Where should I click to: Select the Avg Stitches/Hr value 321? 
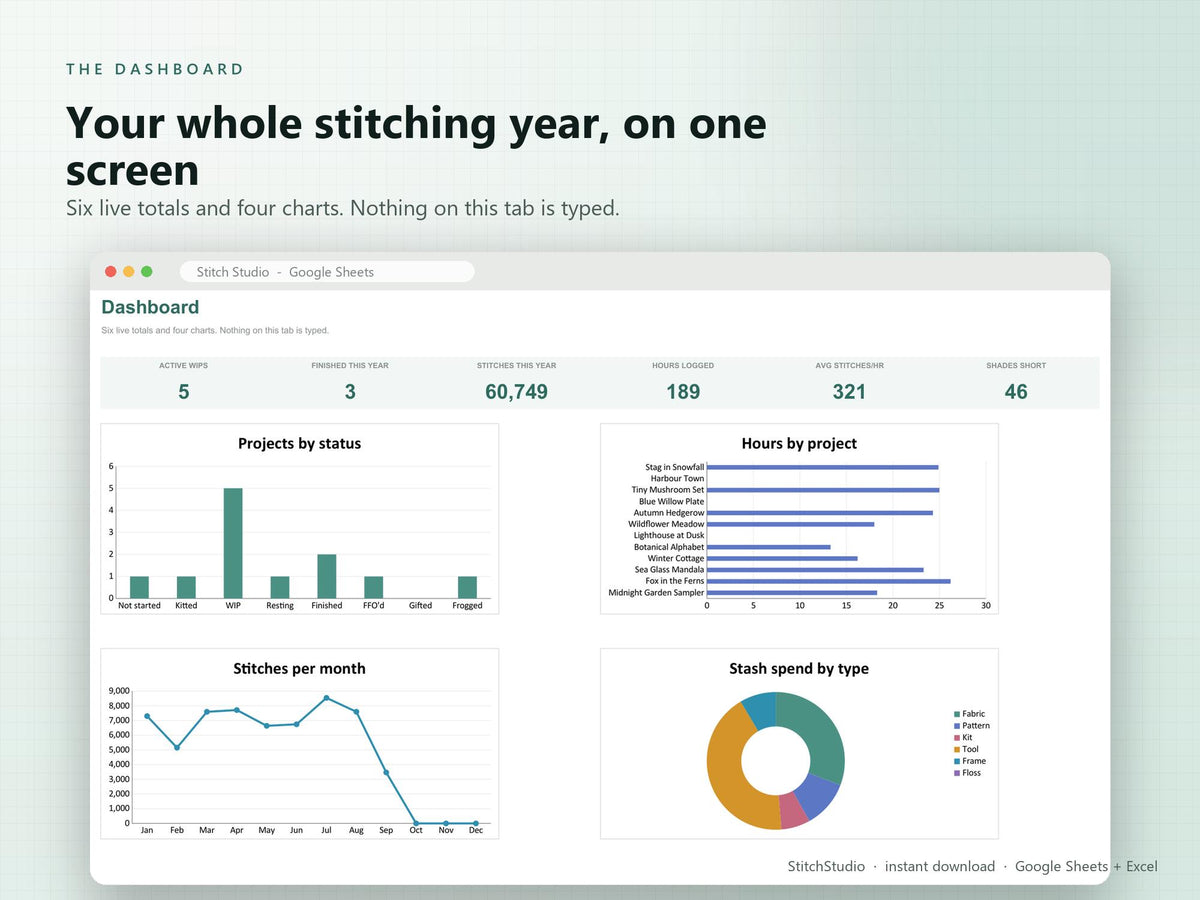click(849, 392)
